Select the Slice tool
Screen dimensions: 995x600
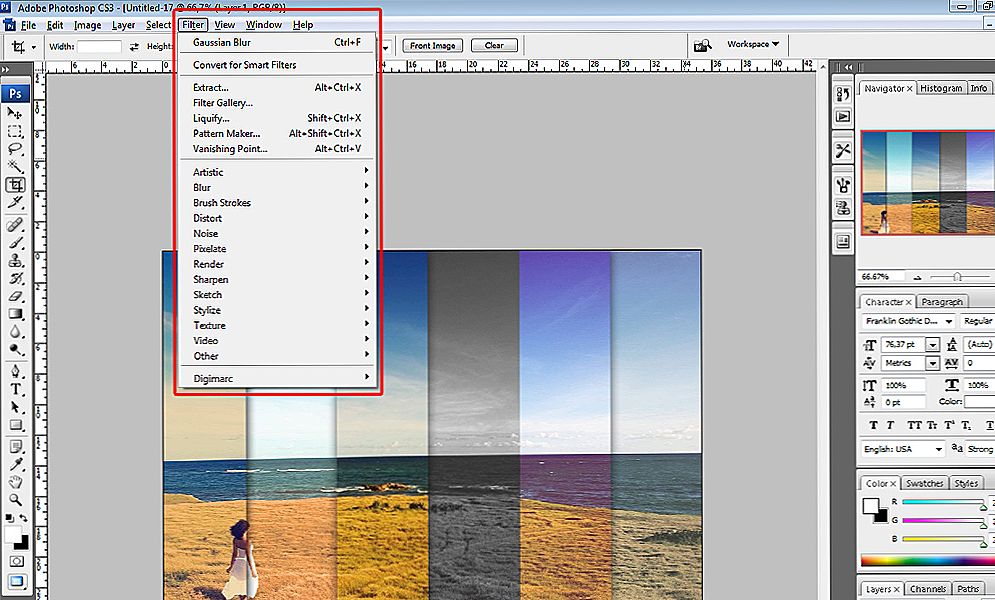pyautogui.click(x=15, y=202)
